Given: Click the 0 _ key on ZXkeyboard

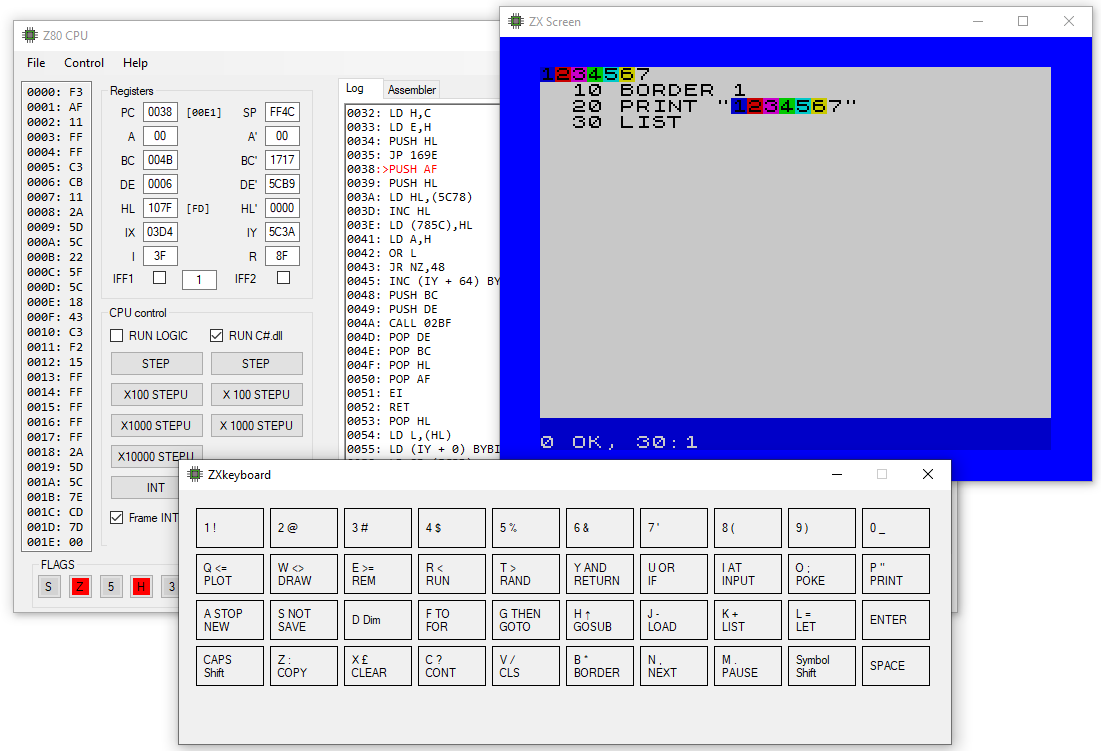Looking at the screenshot, I should click(896, 528).
